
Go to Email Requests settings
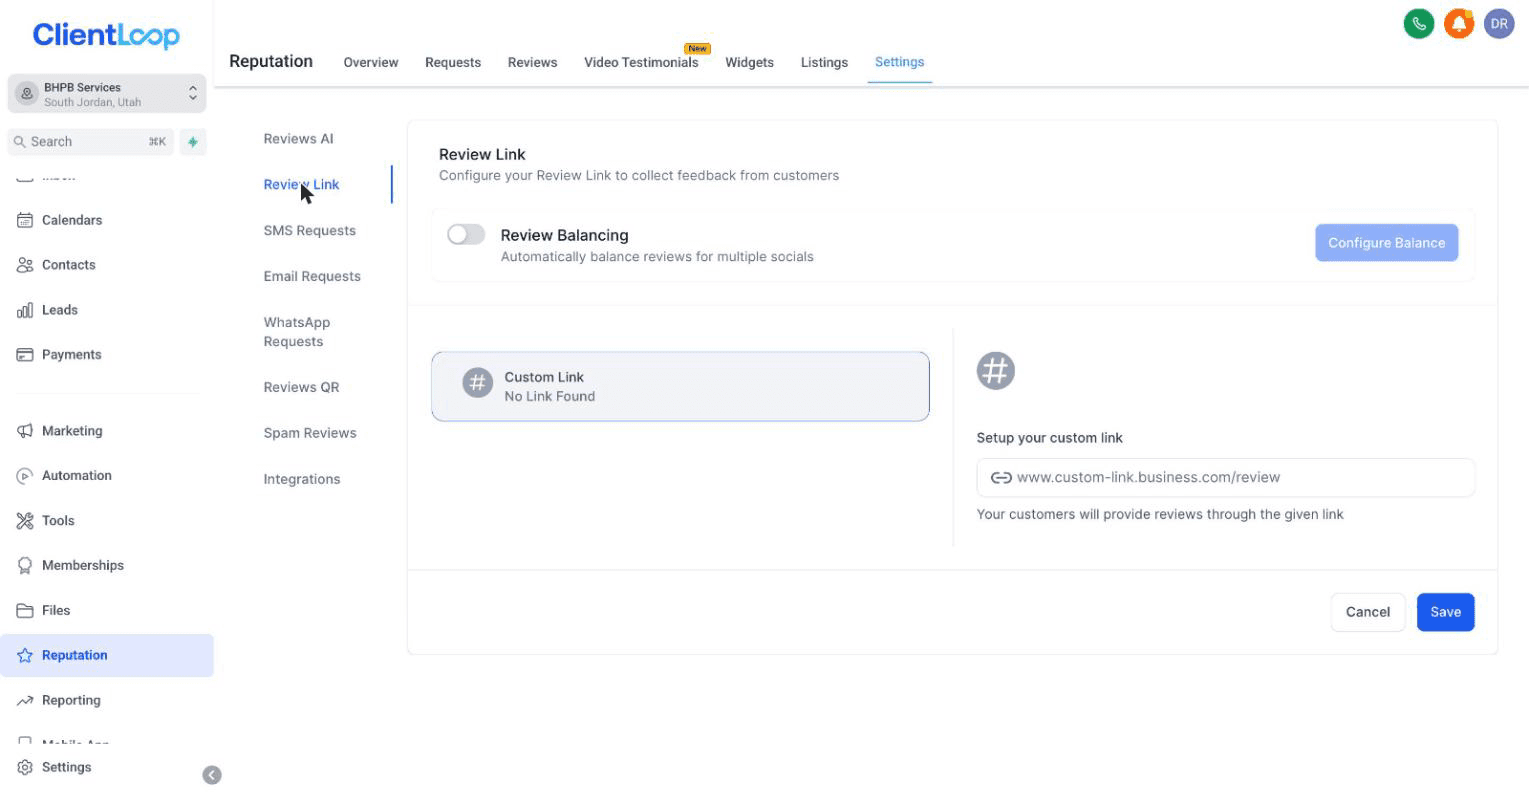point(312,277)
